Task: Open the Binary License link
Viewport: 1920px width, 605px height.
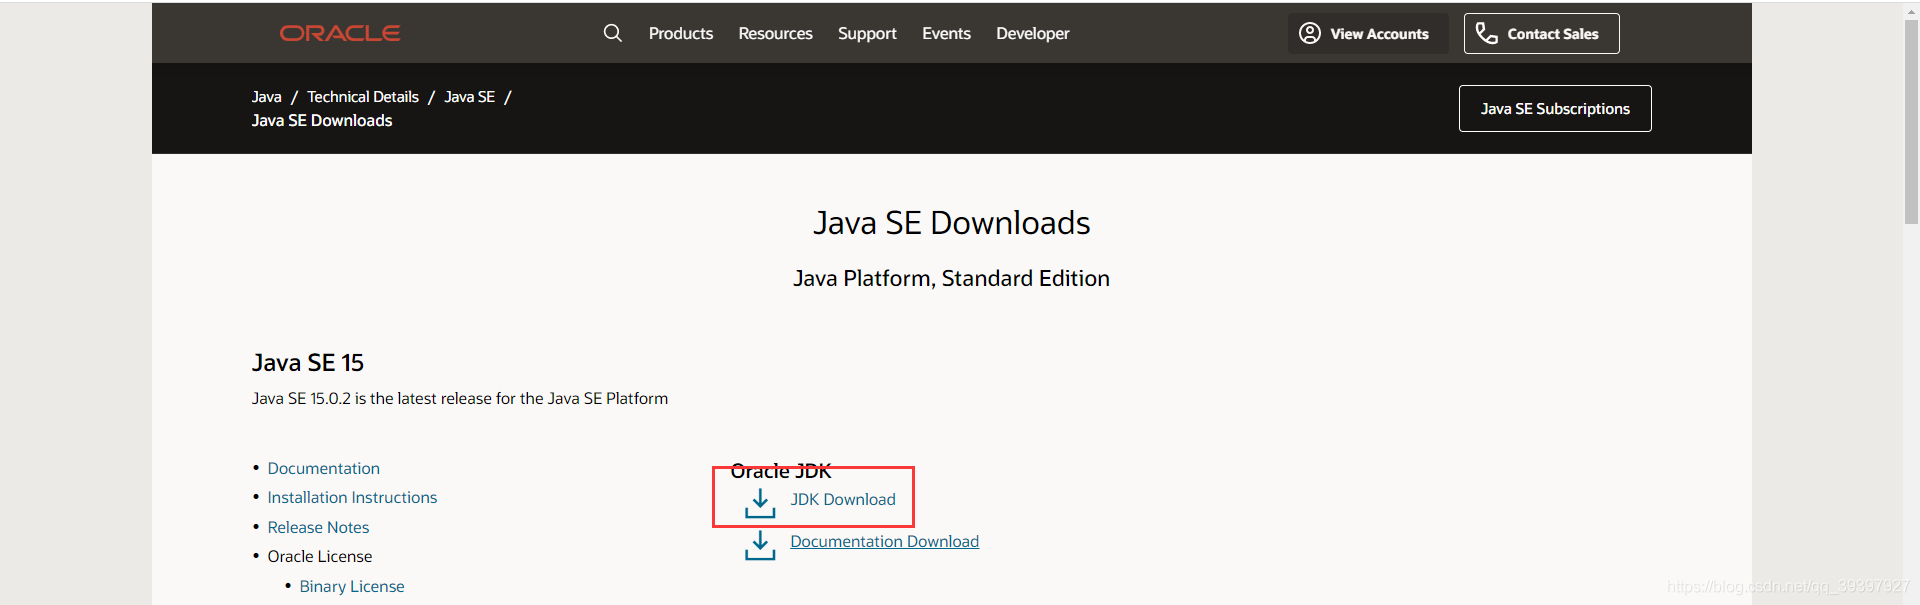Action: 352,586
